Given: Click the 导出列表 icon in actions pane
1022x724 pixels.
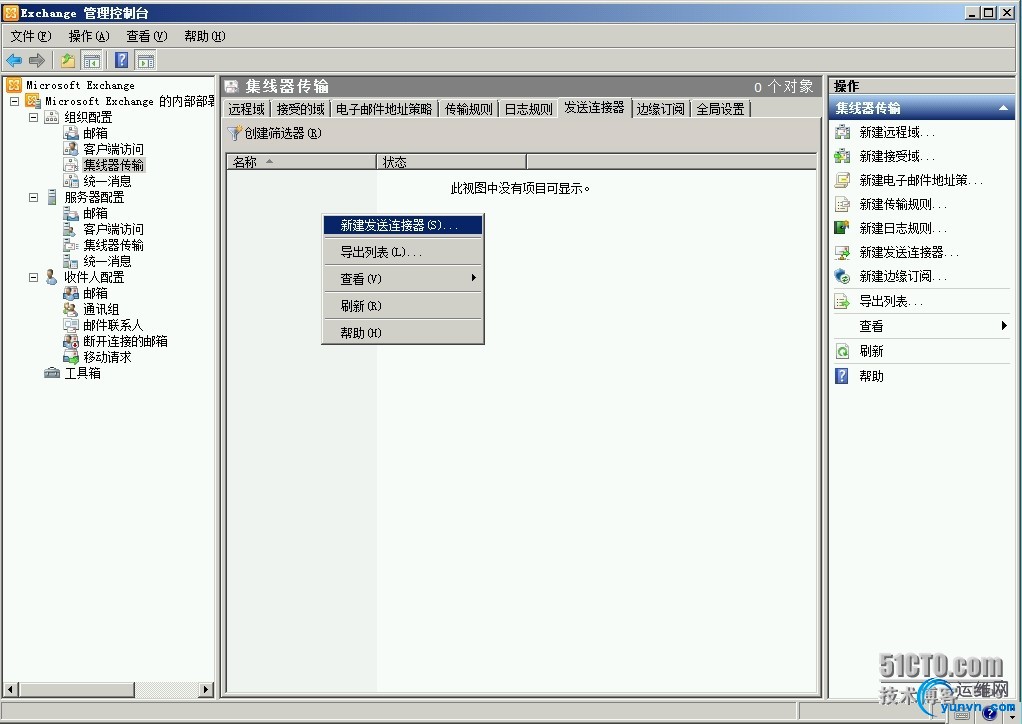Looking at the screenshot, I should pos(842,301).
